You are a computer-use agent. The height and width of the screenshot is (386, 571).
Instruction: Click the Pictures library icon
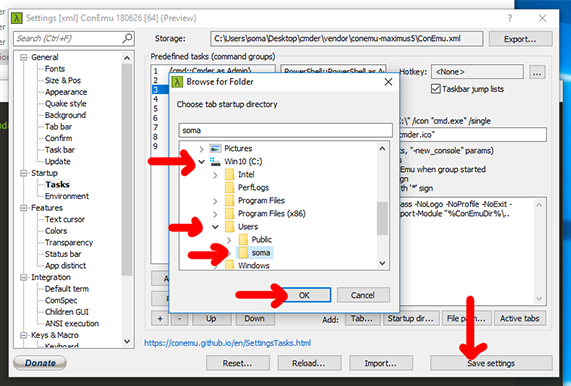click(x=216, y=148)
